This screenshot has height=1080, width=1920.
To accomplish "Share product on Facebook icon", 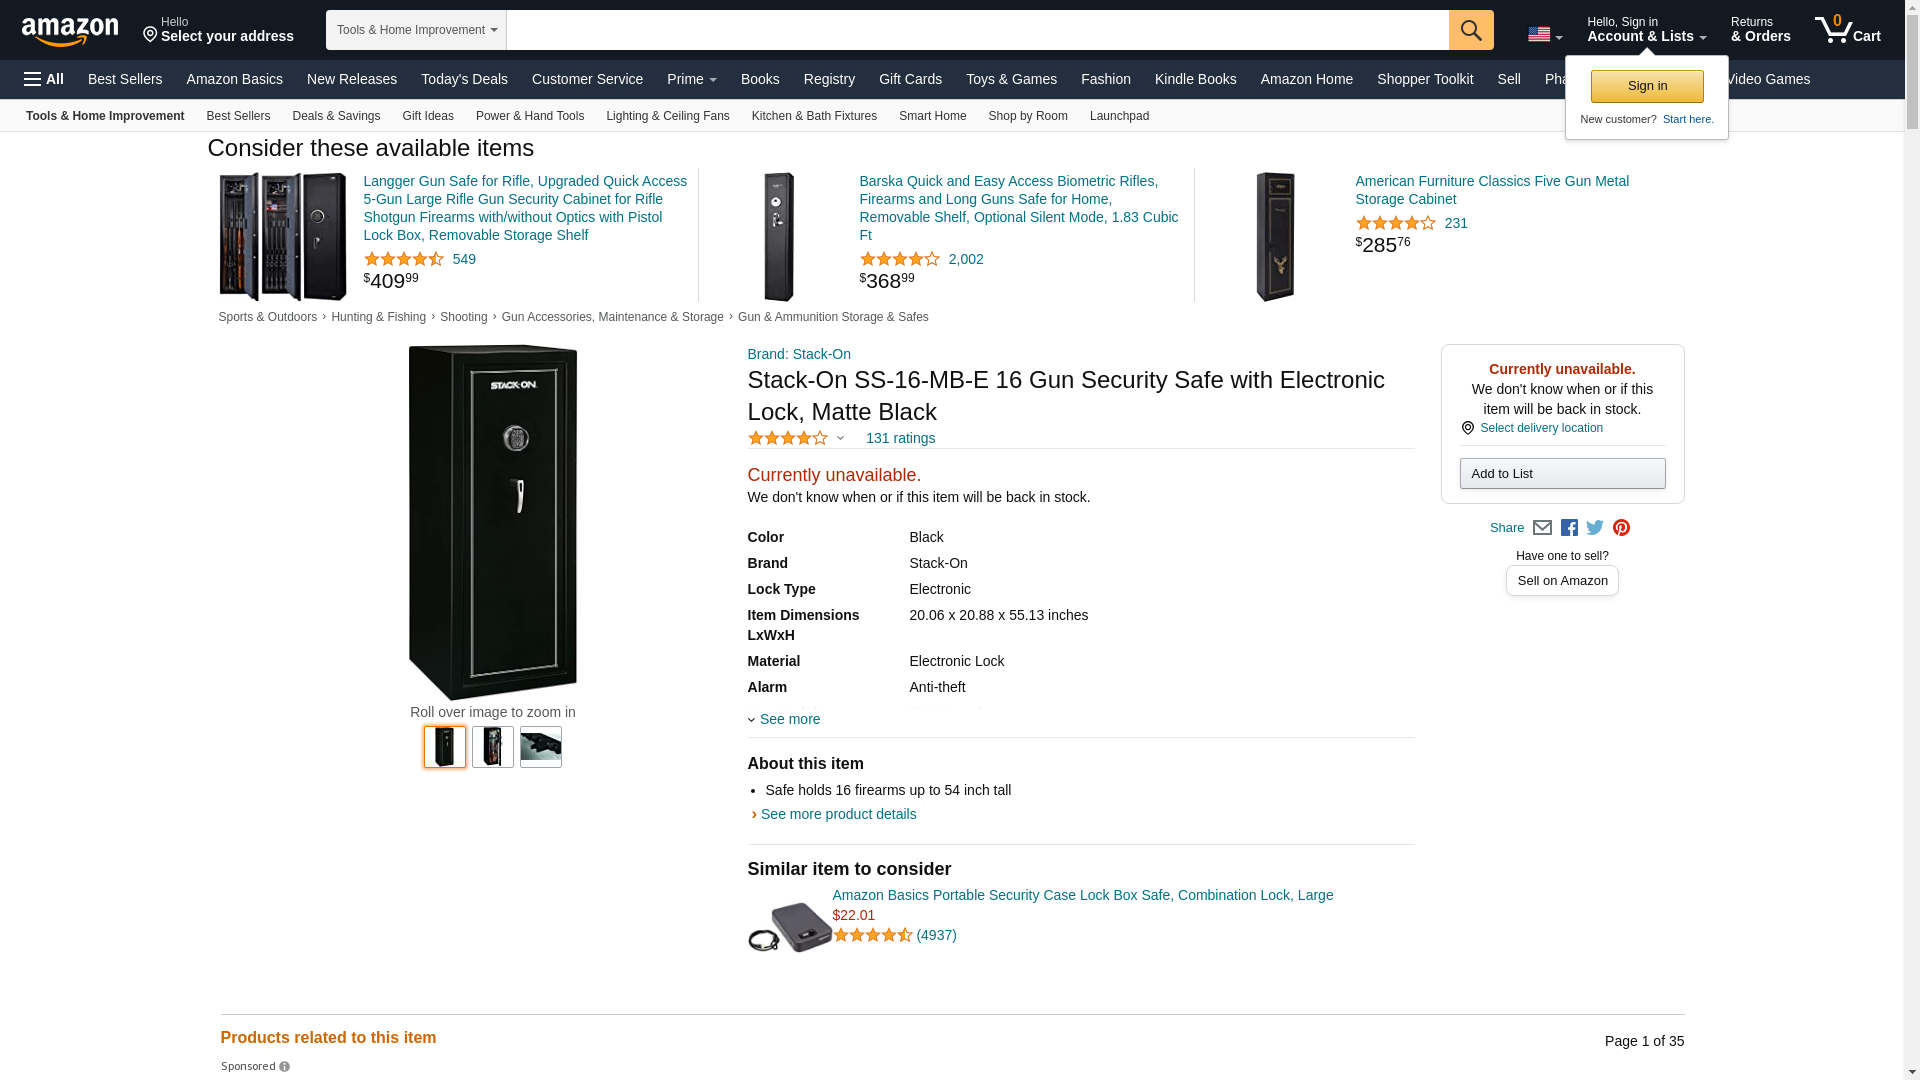I will 1569,528.
